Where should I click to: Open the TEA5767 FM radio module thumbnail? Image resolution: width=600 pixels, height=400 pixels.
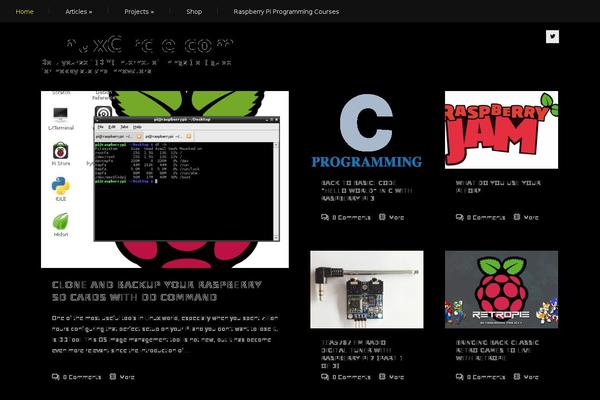pos(367,289)
